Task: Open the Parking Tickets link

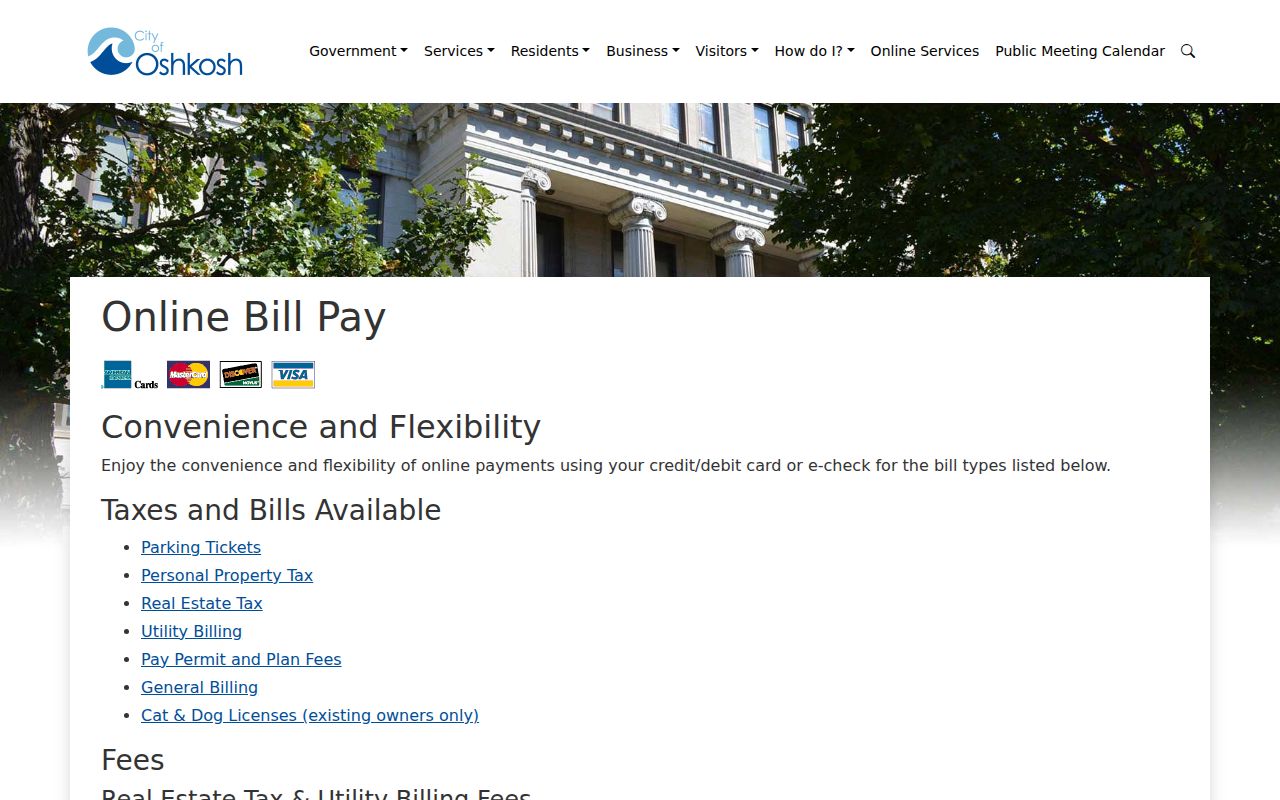Action: 201,547
